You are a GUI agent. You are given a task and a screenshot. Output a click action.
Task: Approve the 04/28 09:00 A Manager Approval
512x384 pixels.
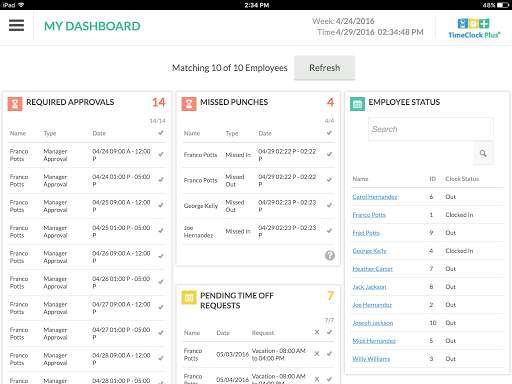tap(161, 358)
